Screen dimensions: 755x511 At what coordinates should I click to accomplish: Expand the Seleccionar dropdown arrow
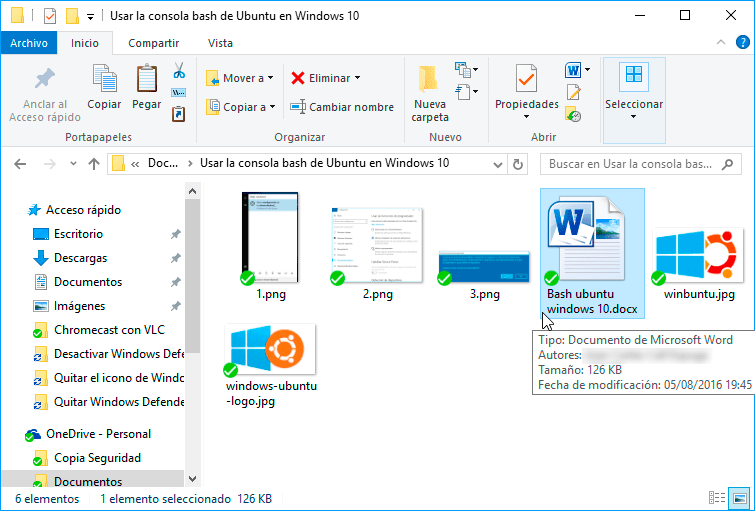[634, 117]
